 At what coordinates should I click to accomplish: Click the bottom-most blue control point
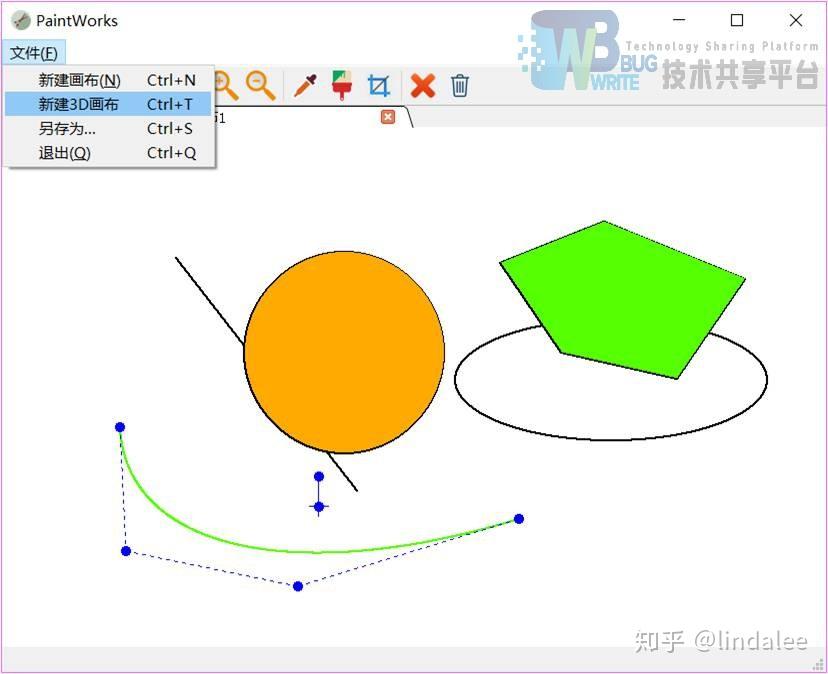pyautogui.click(x=298, y=586)
